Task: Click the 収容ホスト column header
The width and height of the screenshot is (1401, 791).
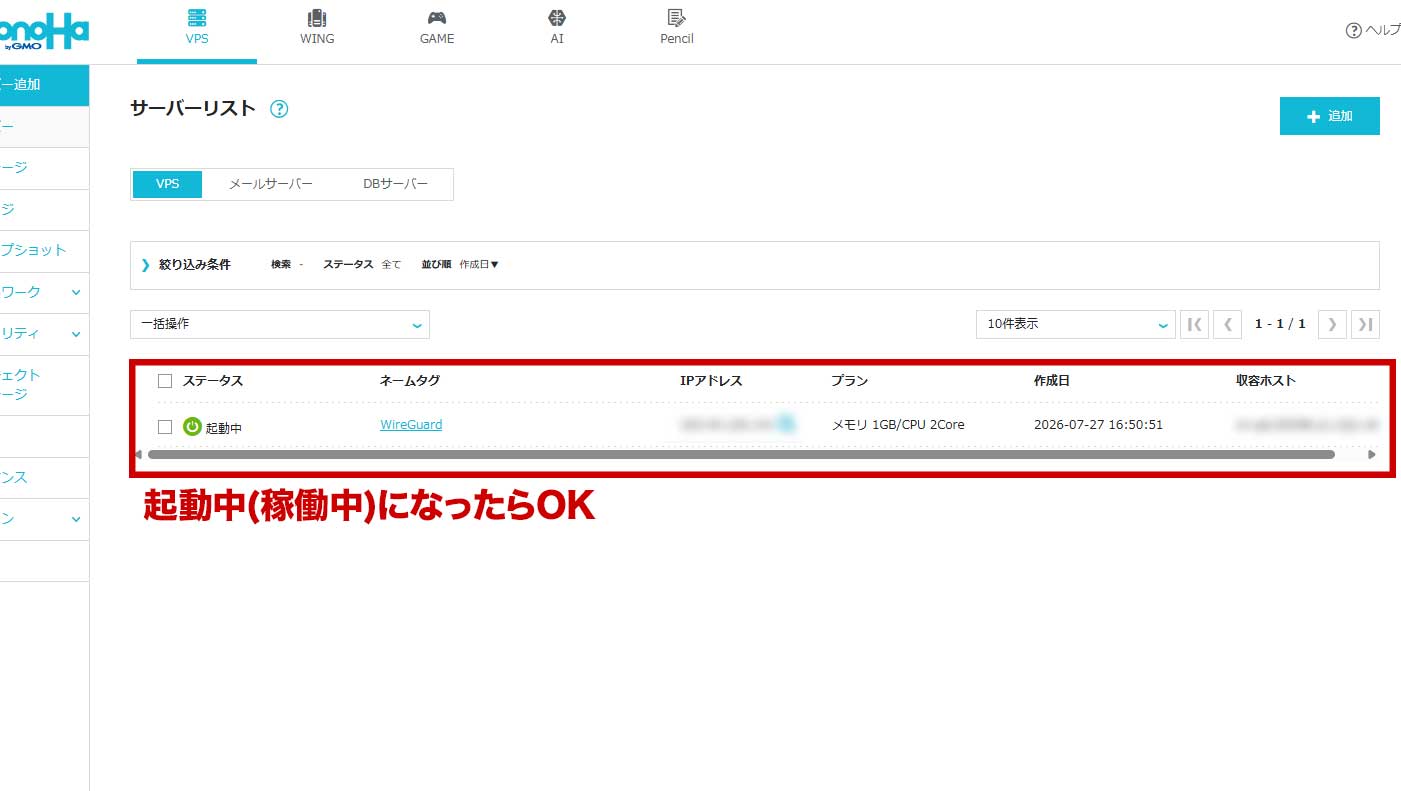Action: tap(1266, 381)
